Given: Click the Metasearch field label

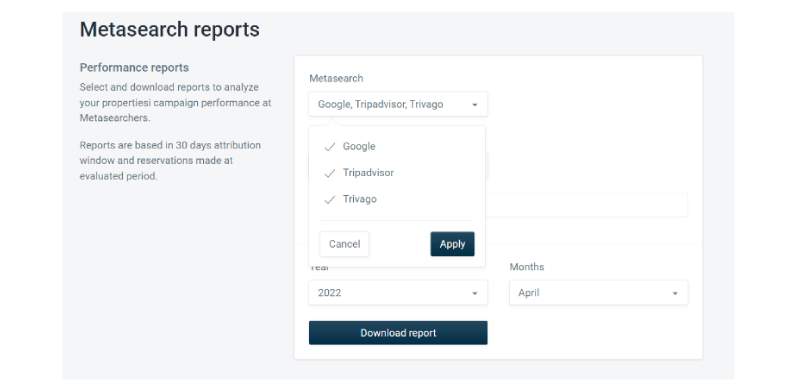Looking at the screenshot, I should pos(336,78).
